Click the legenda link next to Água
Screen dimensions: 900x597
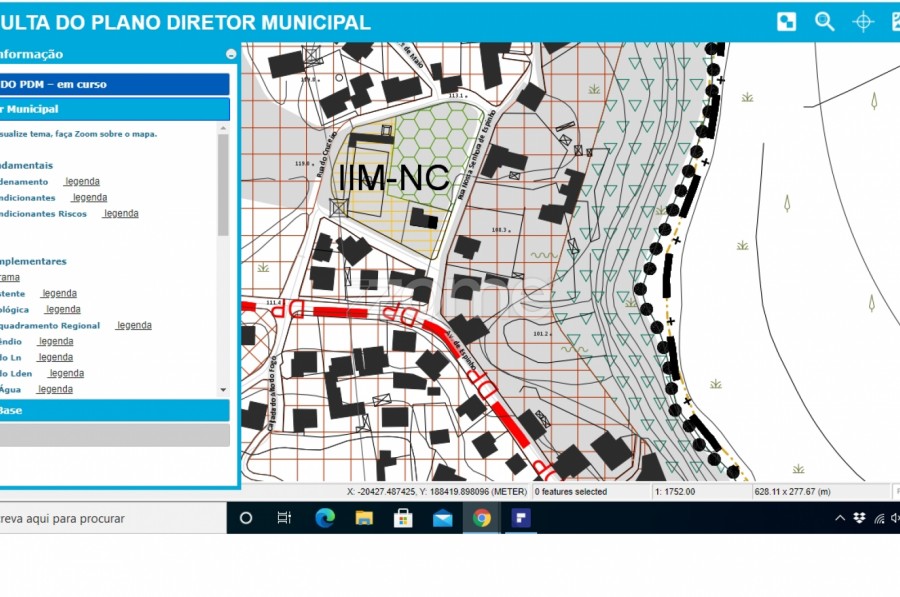pyautogui.click(x=55, y=389)
